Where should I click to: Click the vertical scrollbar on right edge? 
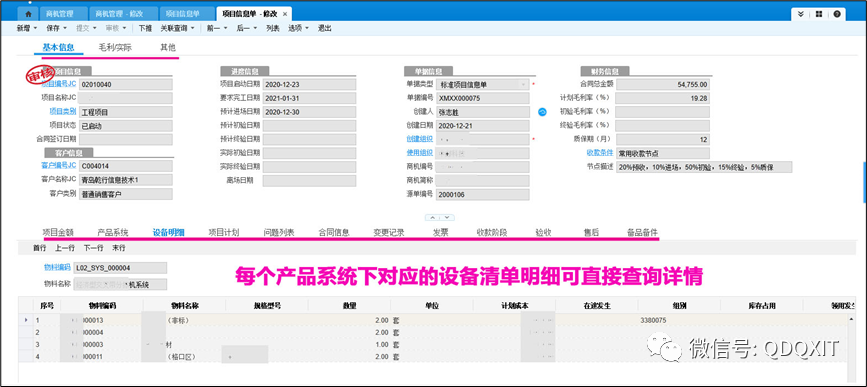[864, 182]
